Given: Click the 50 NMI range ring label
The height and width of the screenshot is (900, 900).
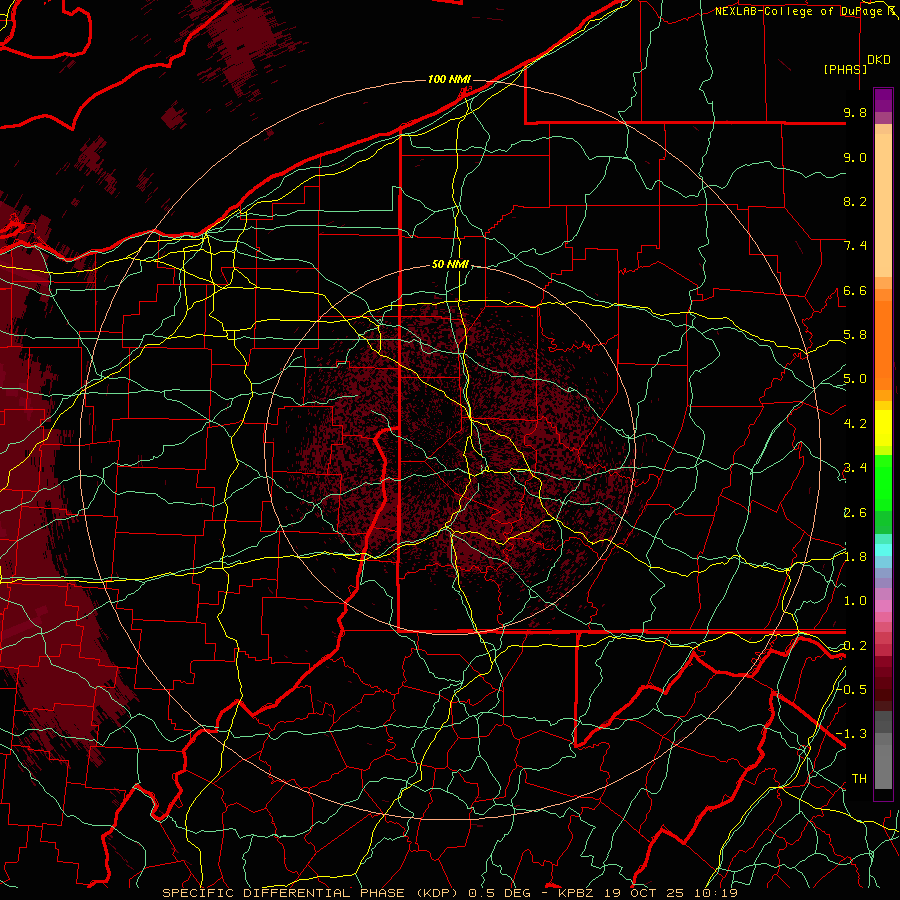Looking at the screenshot, I should (450, 264).
